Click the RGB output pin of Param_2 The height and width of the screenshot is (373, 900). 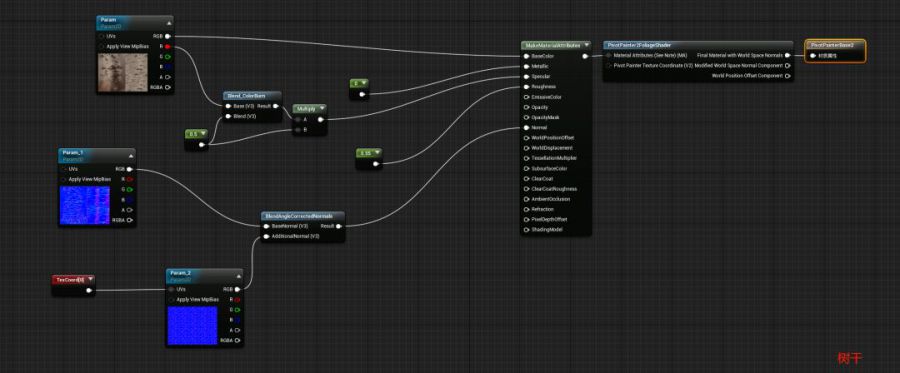pos(237,289)
